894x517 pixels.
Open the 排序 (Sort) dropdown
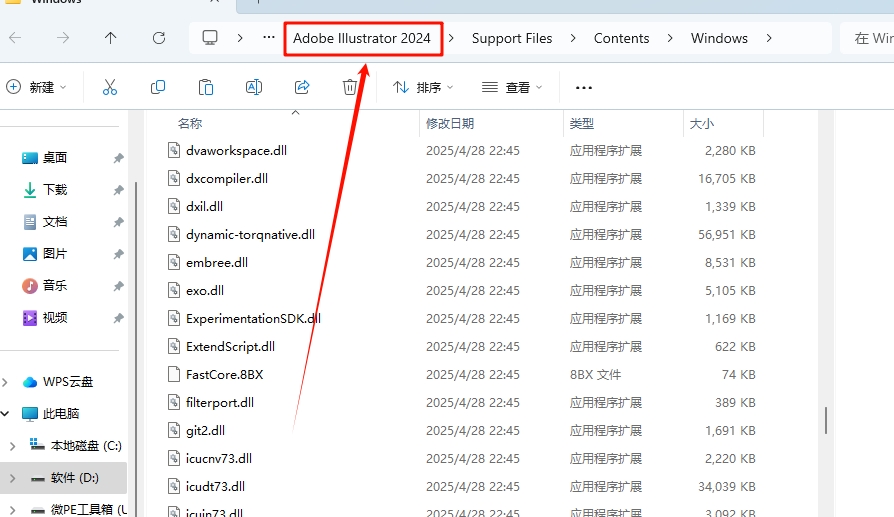[423, 87]
